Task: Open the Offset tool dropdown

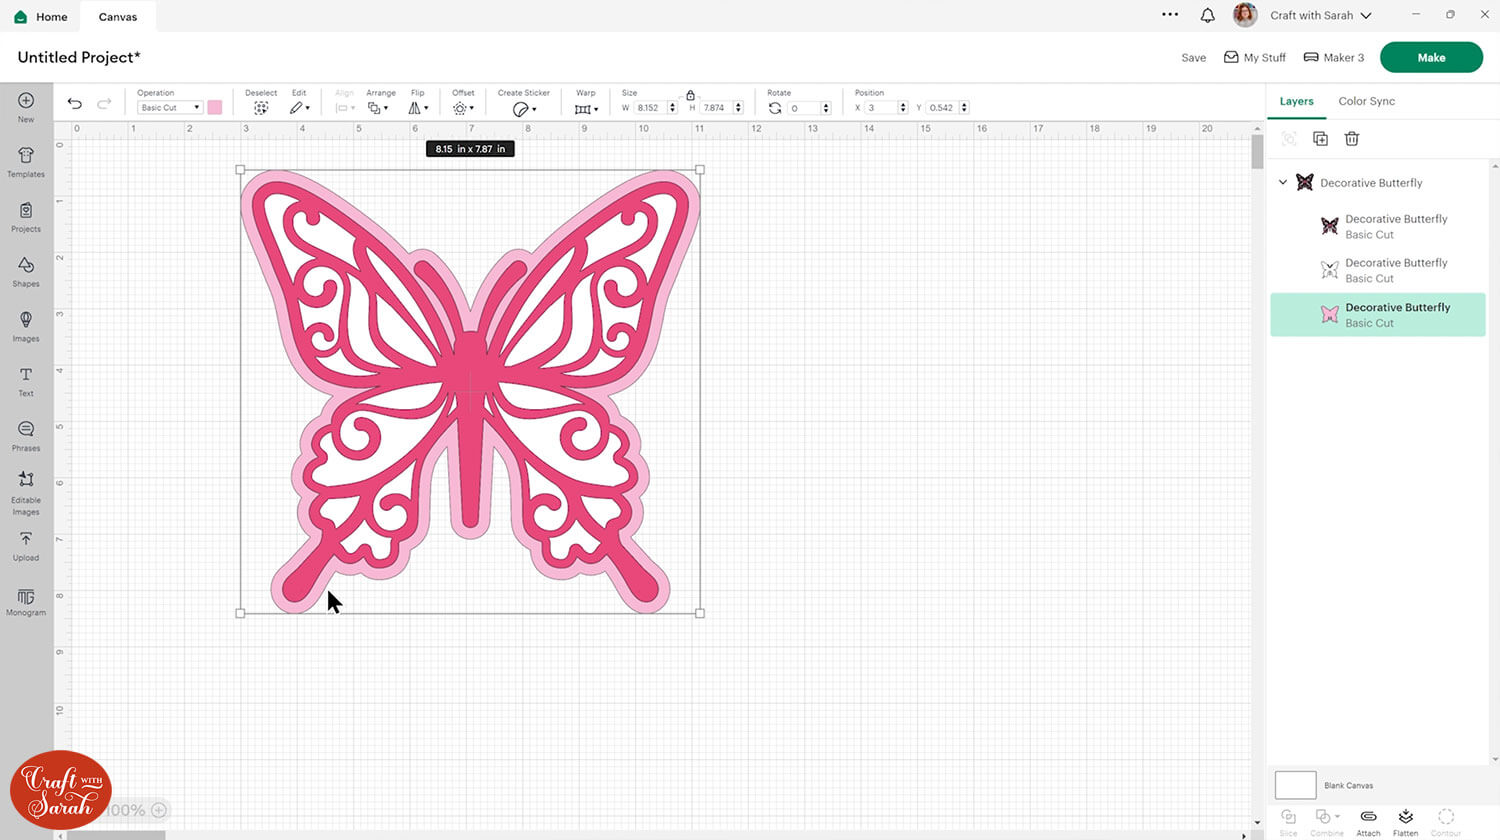Action: [463, 108]
